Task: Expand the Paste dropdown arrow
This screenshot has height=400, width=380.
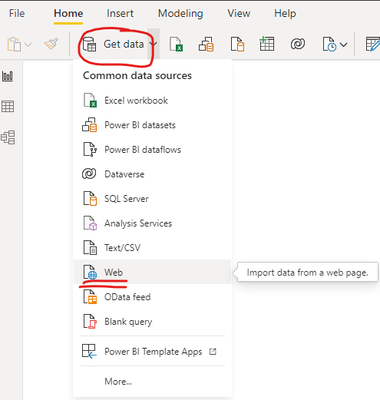Action: [x=28, y=44]
